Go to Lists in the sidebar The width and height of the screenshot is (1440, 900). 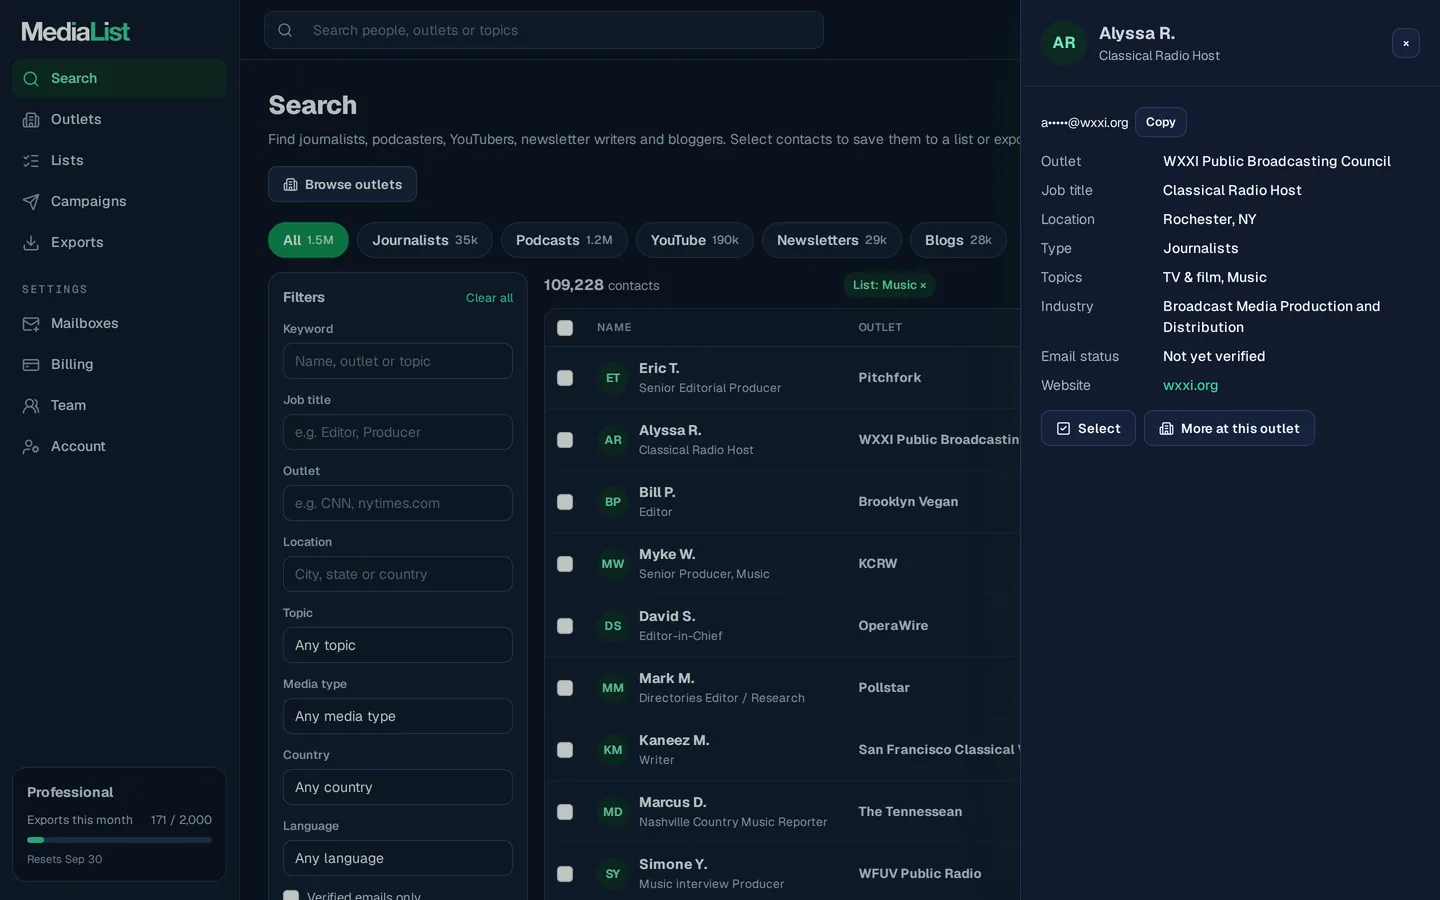[119, 160]
